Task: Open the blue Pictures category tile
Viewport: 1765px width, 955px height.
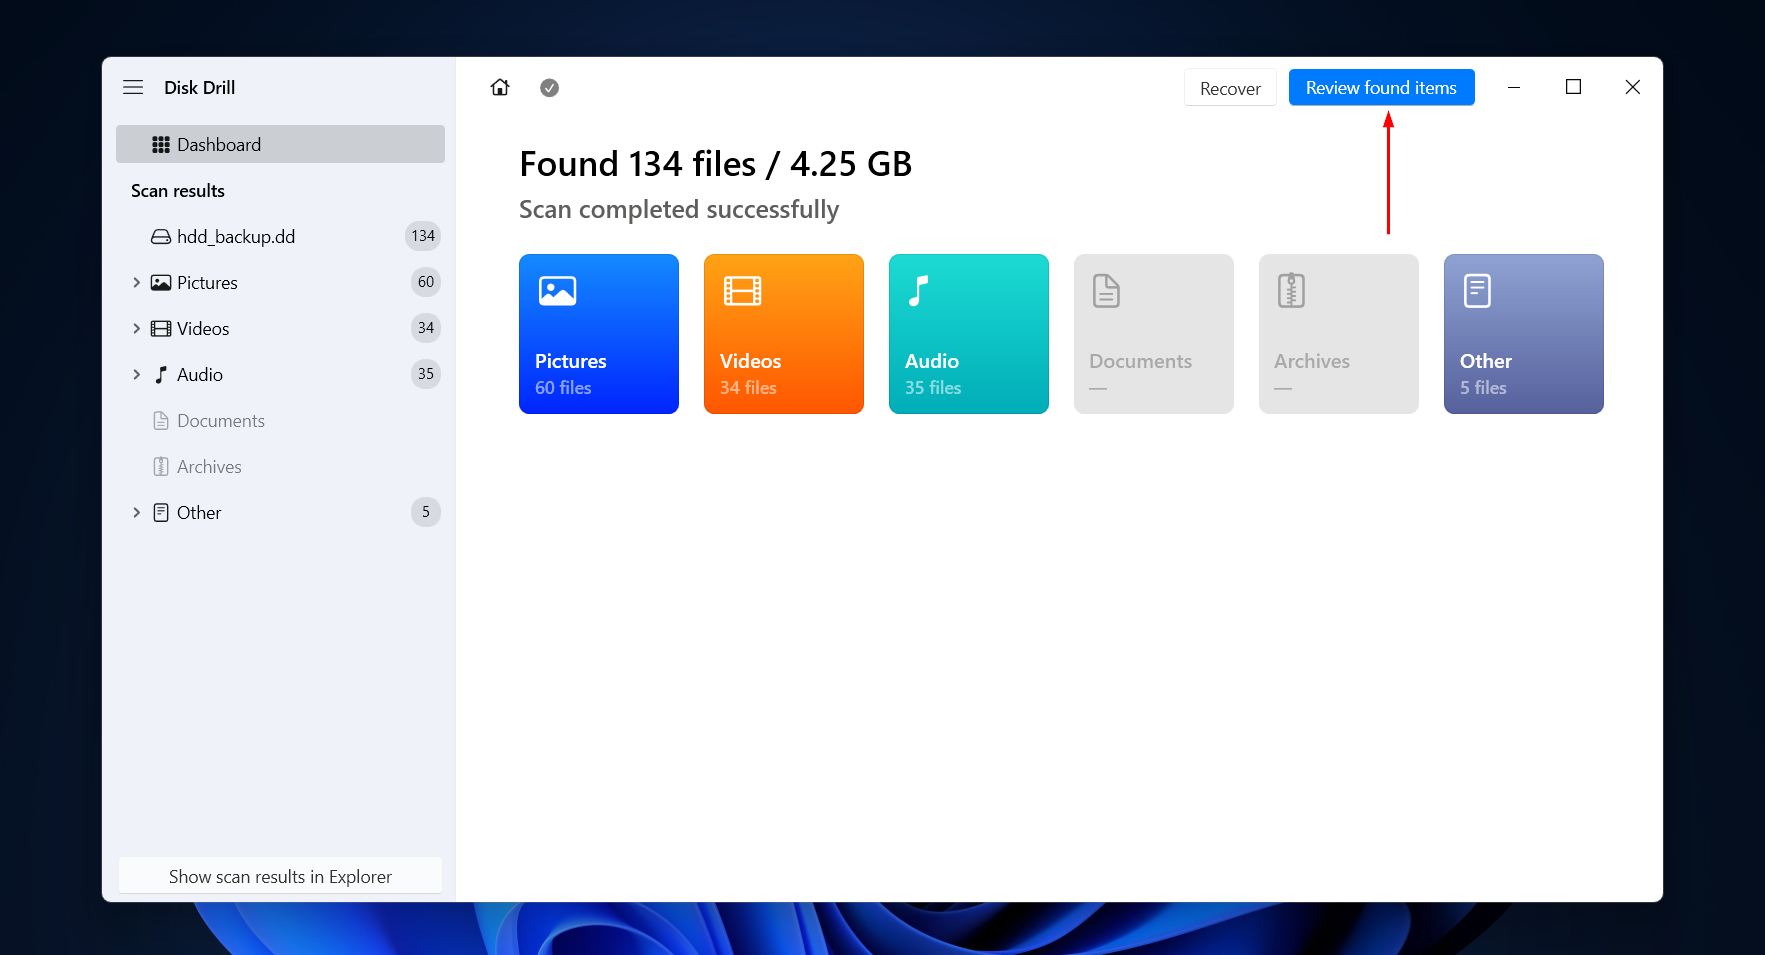Action: pos(598,334)
